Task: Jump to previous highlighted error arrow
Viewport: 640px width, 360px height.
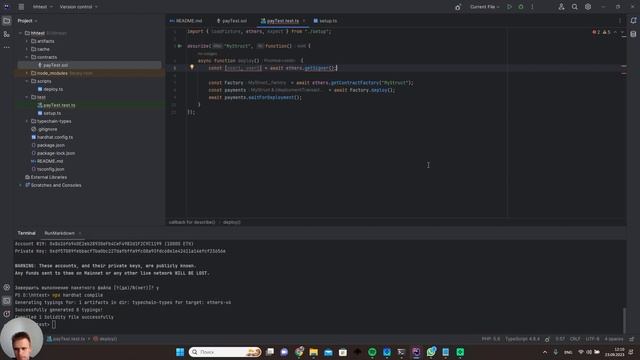Action: 615,32
